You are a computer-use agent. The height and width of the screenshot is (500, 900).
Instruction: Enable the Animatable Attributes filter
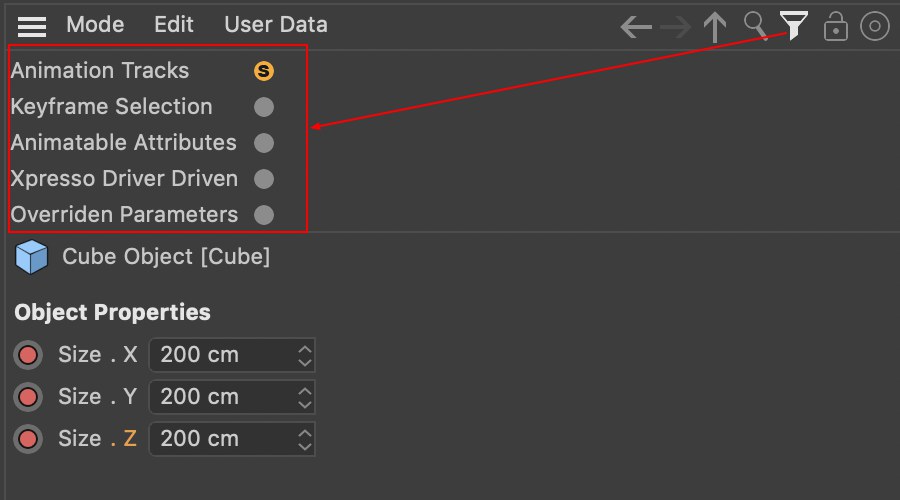(x=263, y=143)
